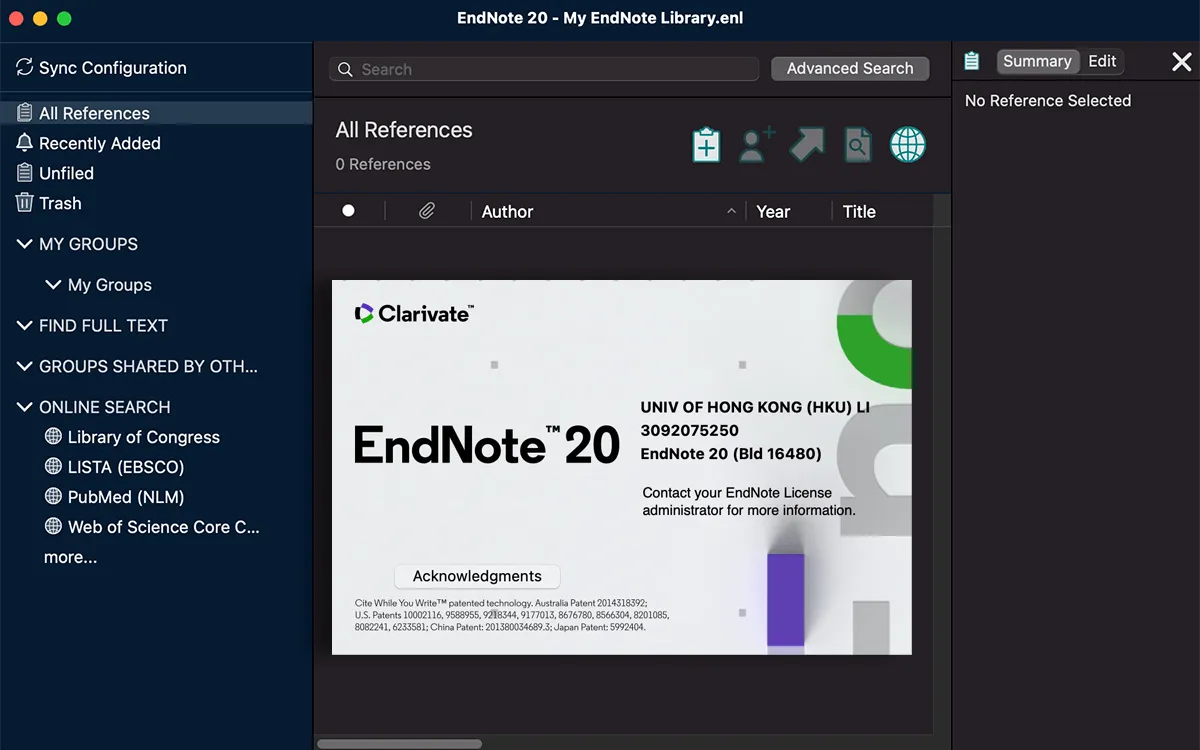Click the Sync Configuration icon
The height and width of the screenshot is (750, 1200).
(x=24, y=68)
